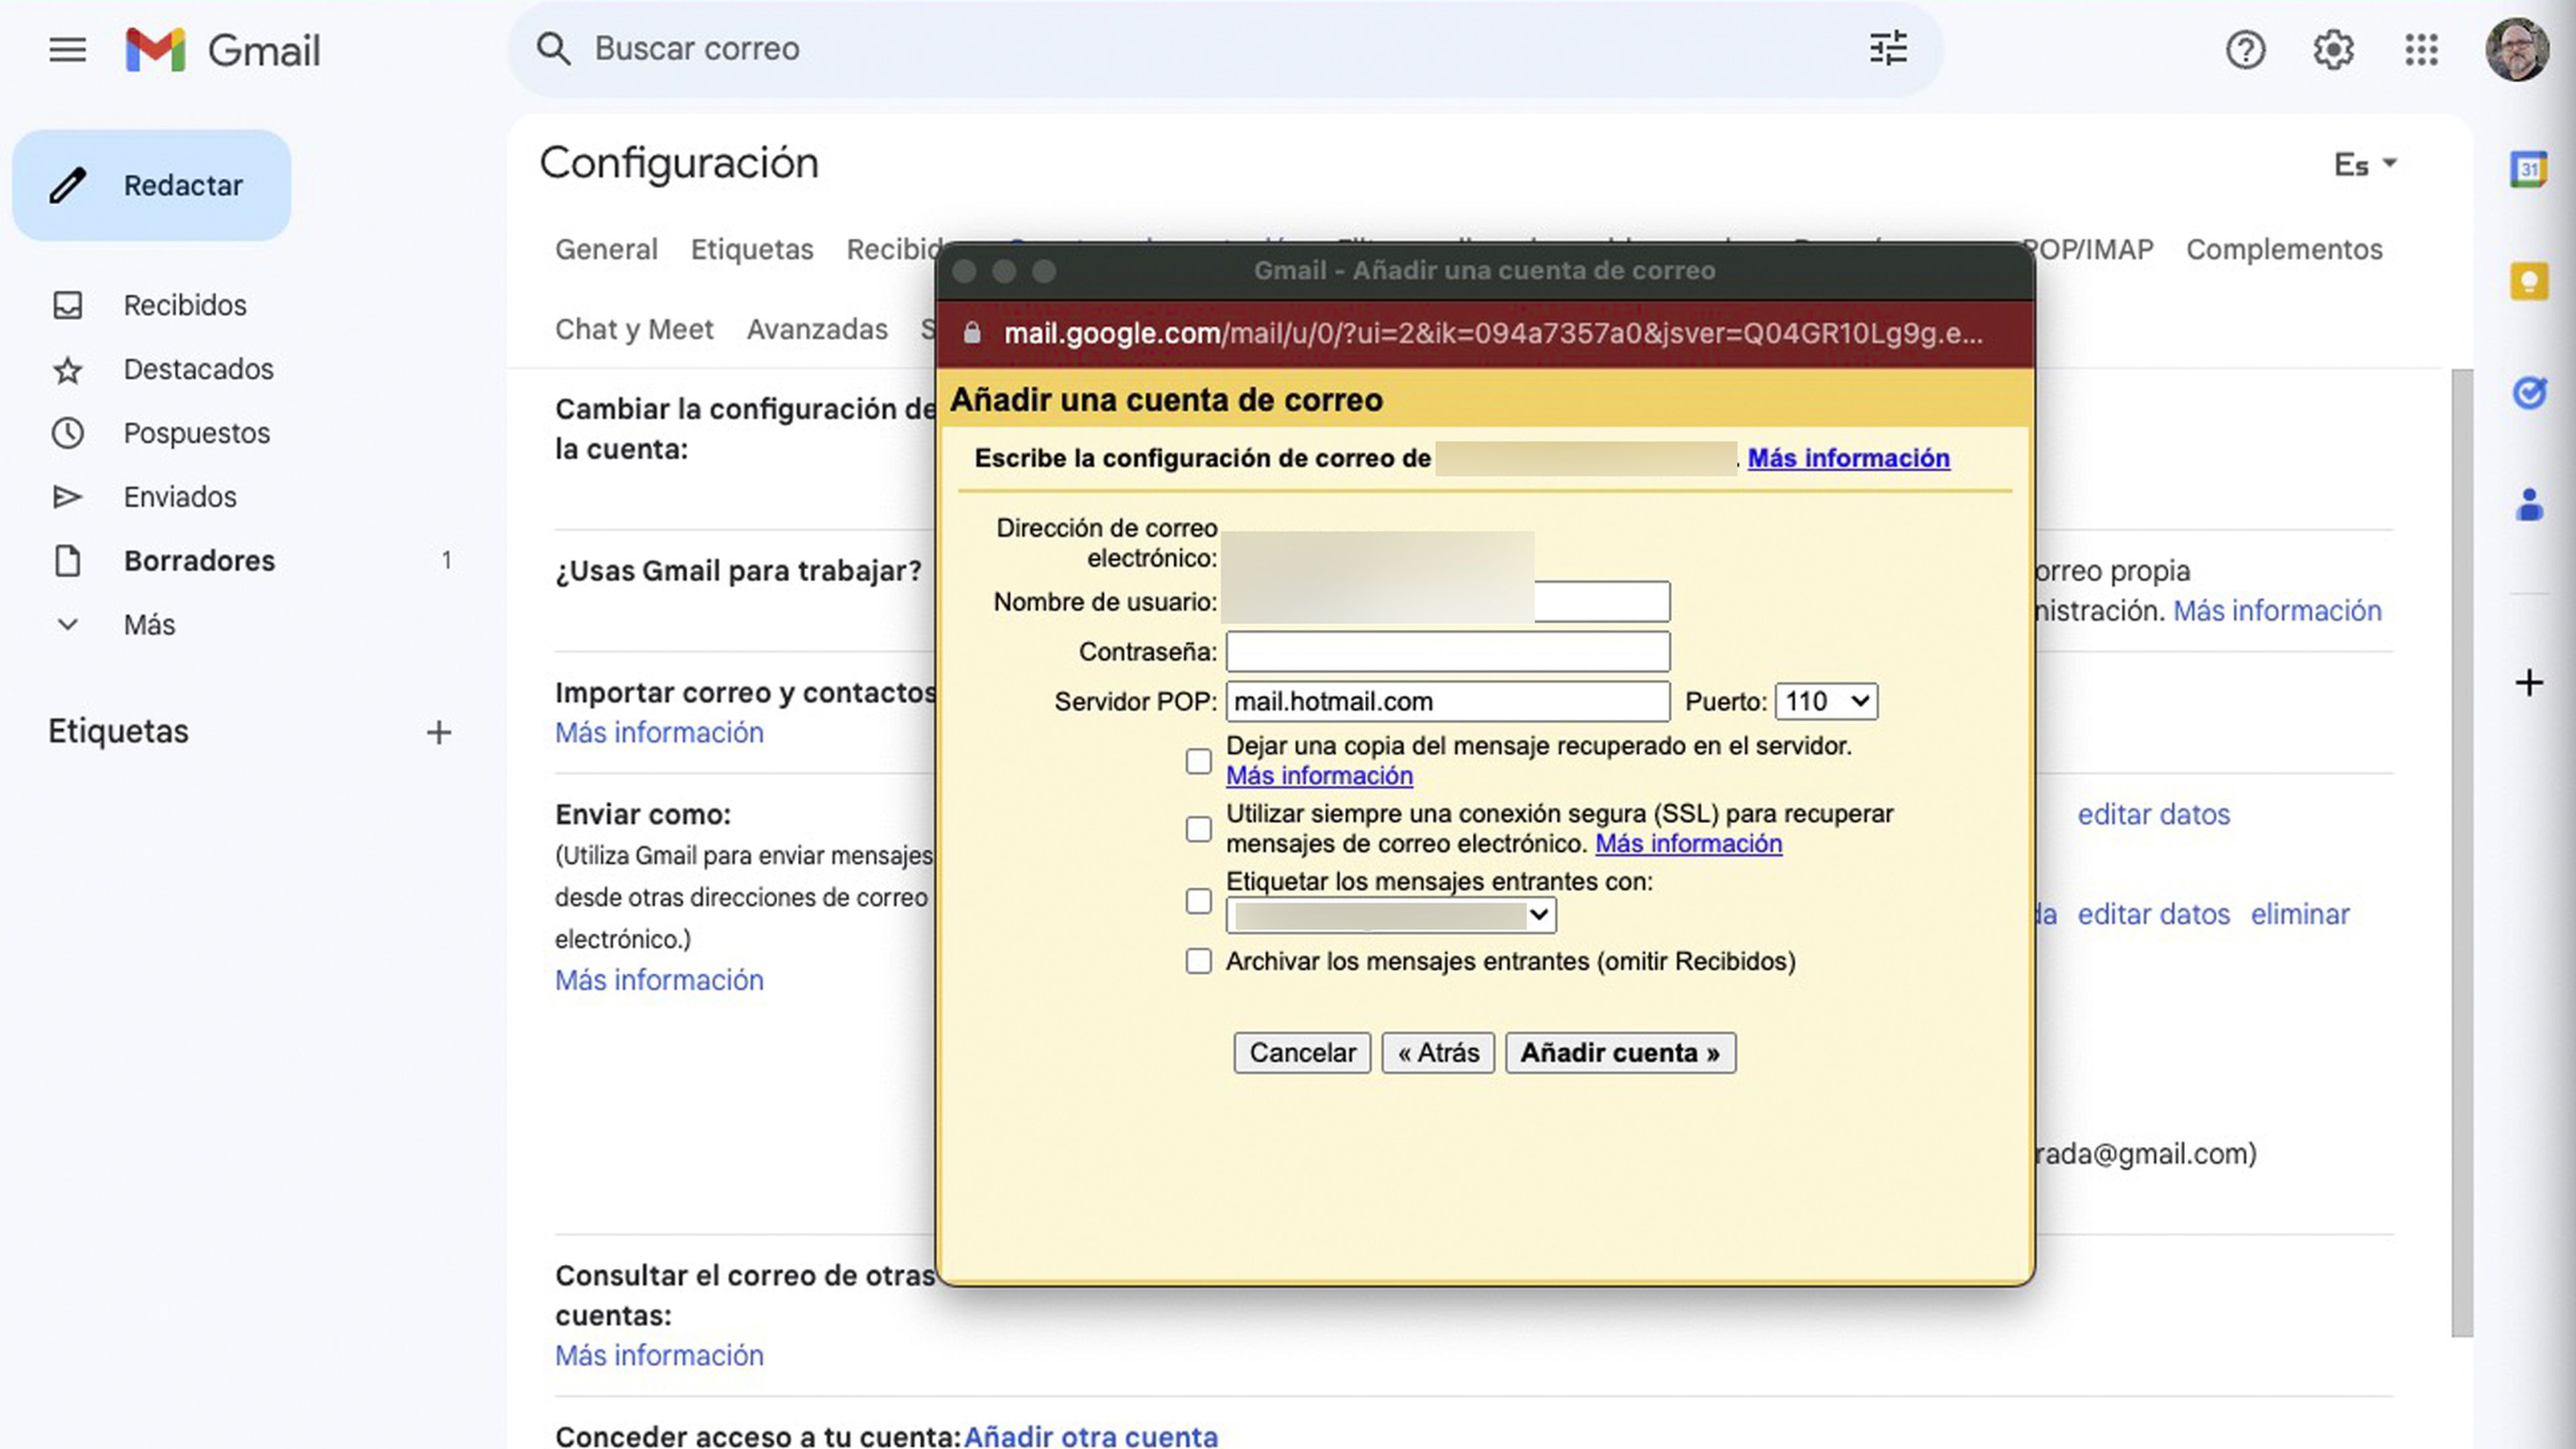
Task: Click the Añadir otra cuenta link
Action: point(1091,1436)
